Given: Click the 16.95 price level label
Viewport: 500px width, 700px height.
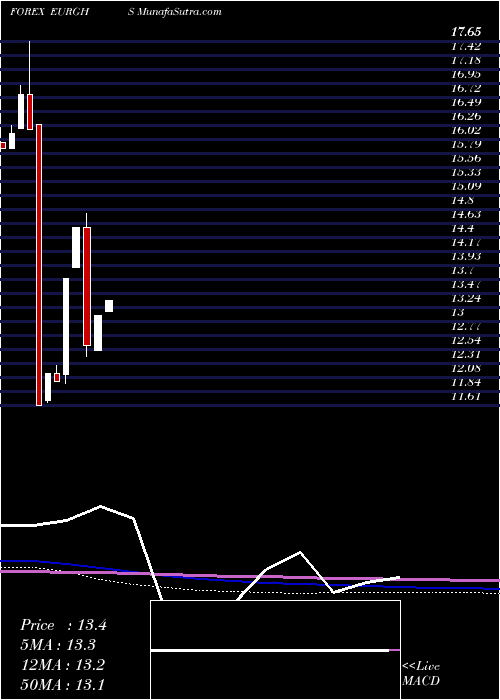Looking at the screenshot, I should click(466, 74).
